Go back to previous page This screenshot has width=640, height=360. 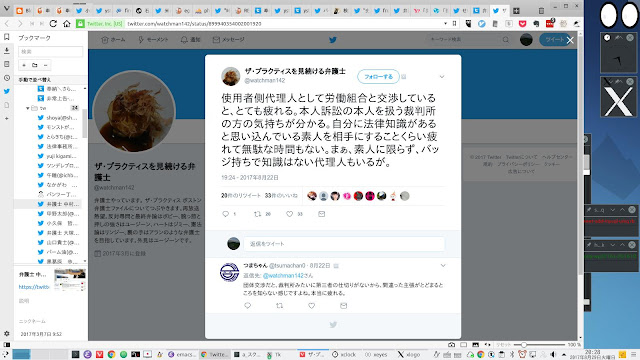tap(7, 24)
